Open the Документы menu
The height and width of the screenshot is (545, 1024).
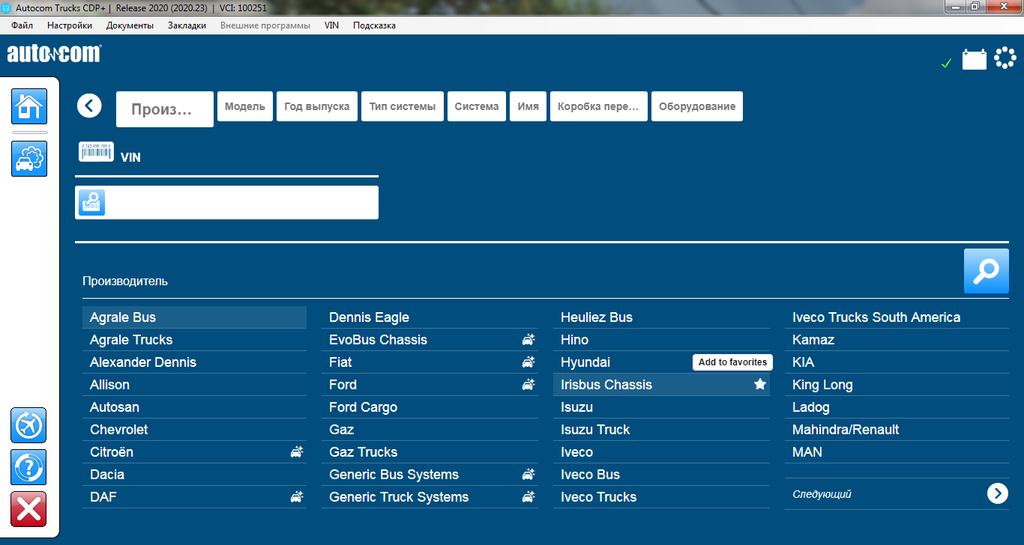coord(130,25)
